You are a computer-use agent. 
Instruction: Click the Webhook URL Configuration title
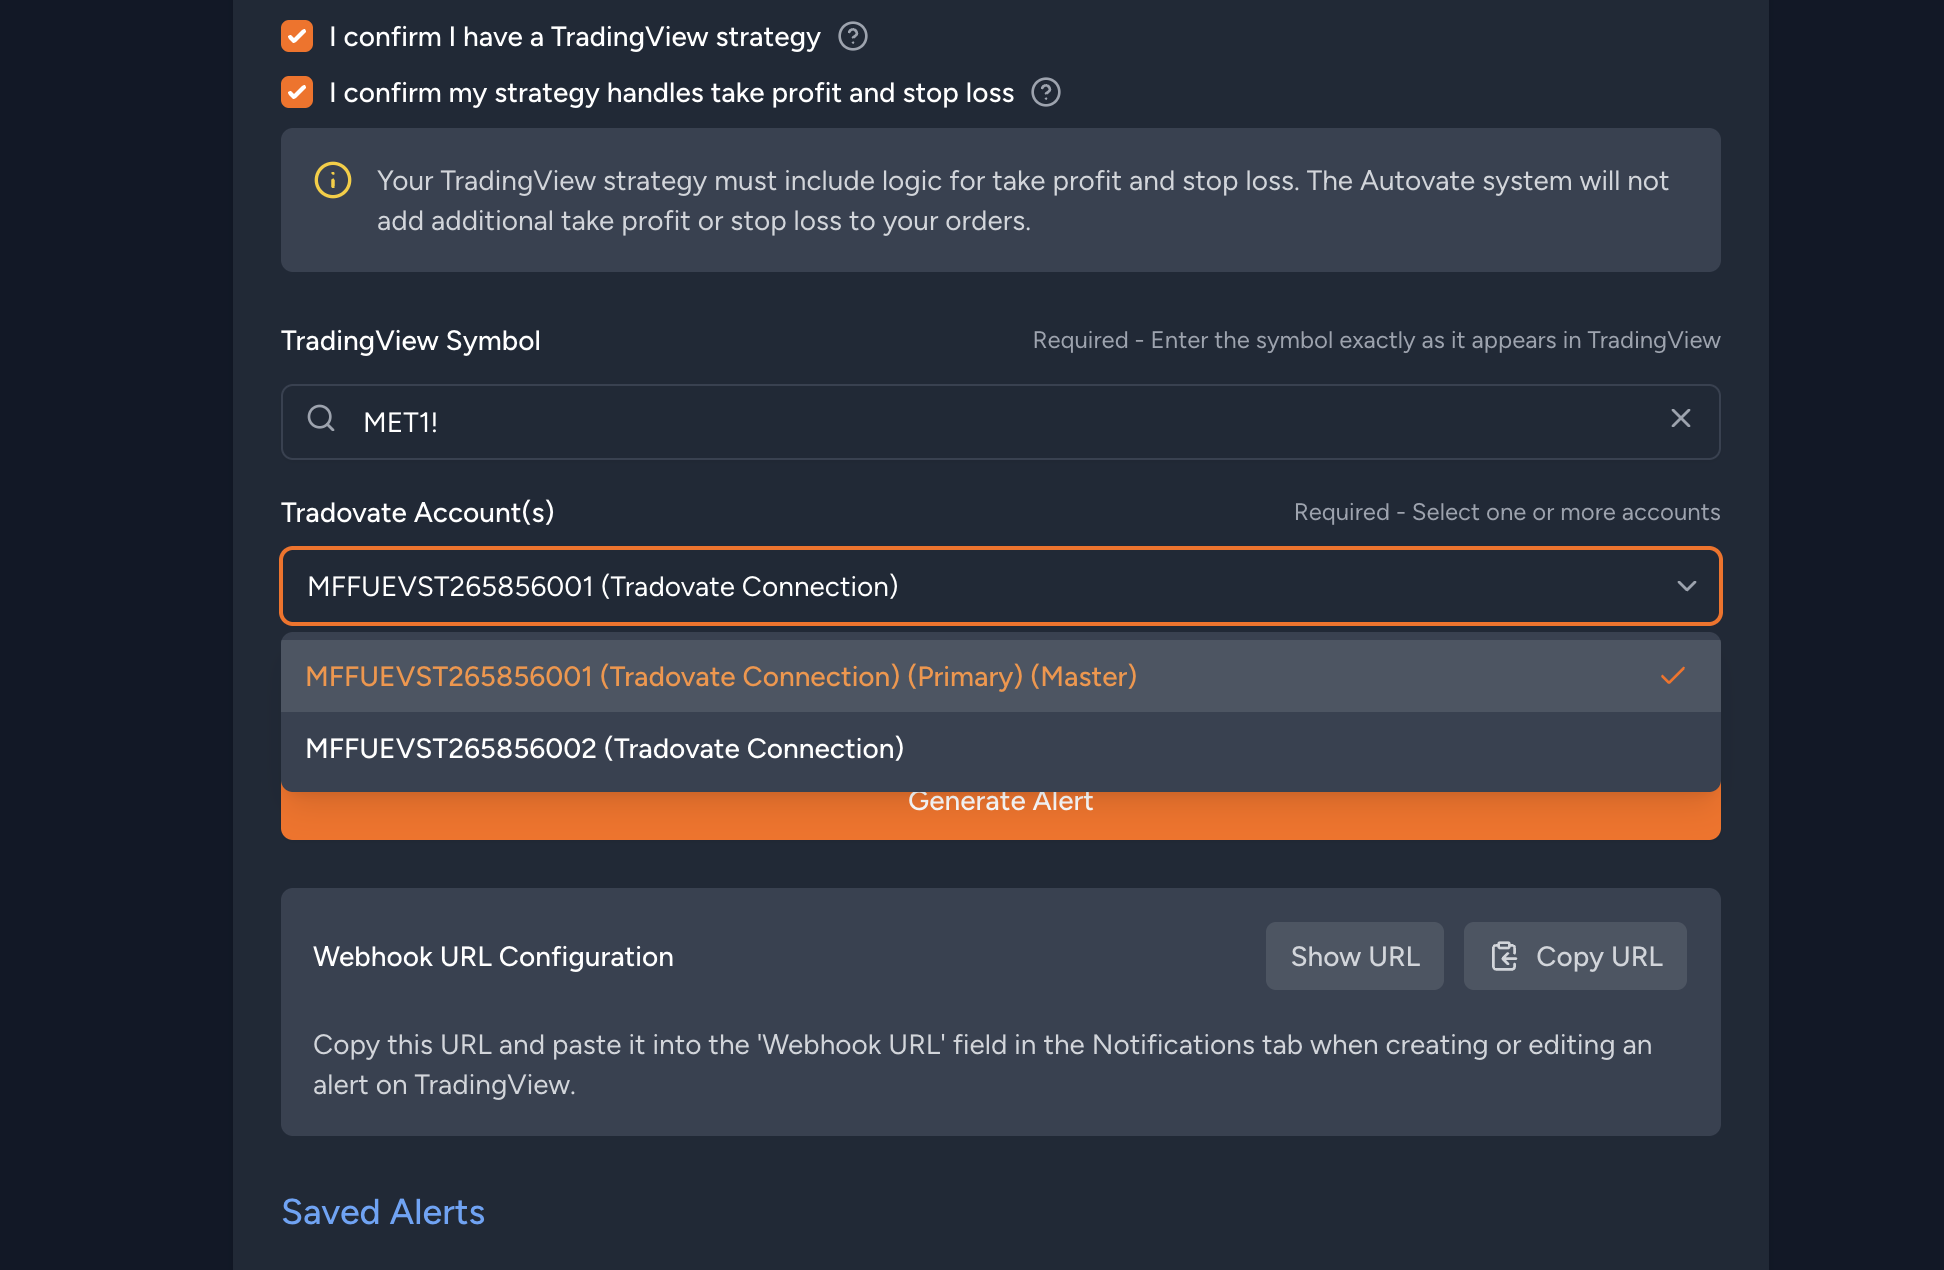point(493,957)
